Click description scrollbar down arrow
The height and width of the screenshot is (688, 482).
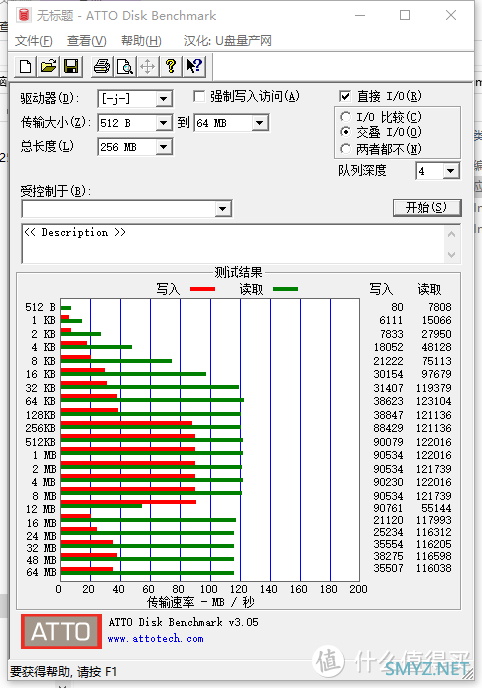pyautogui.click(x=451, y=254)
